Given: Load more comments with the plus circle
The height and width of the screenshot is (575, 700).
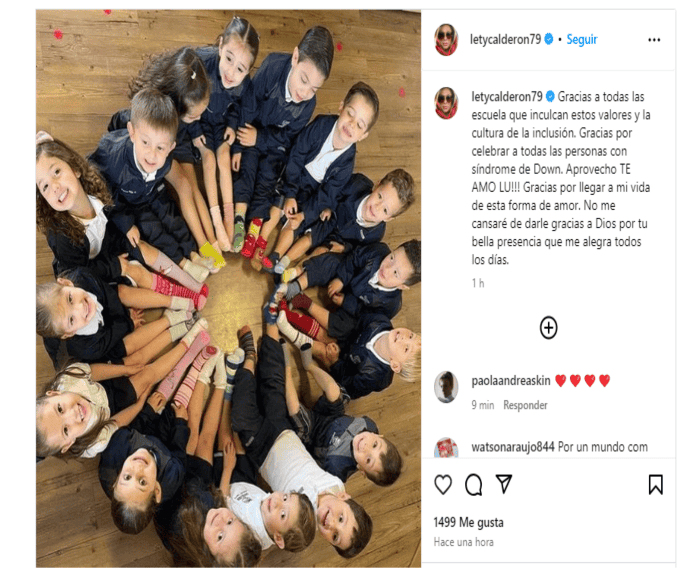Looking at the screenshot, I should click(548, 328).
